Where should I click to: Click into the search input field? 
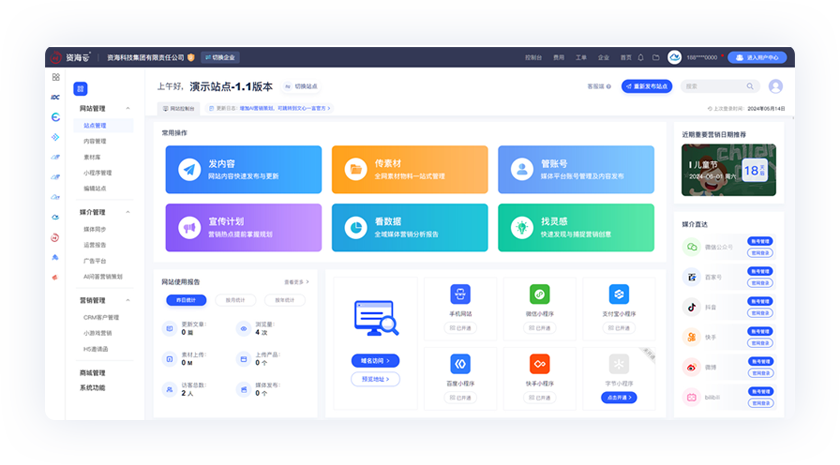click(712, 86)
